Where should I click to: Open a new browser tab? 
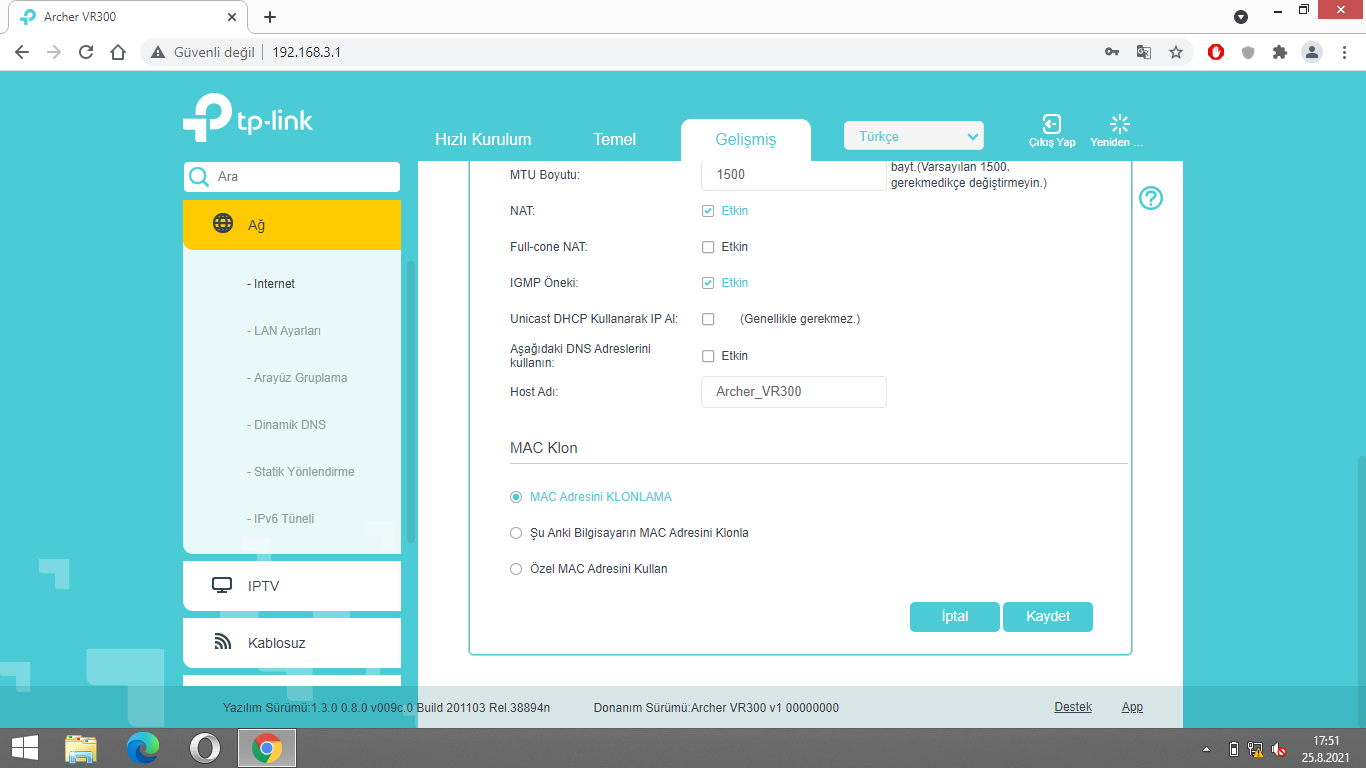click(270, 17)
